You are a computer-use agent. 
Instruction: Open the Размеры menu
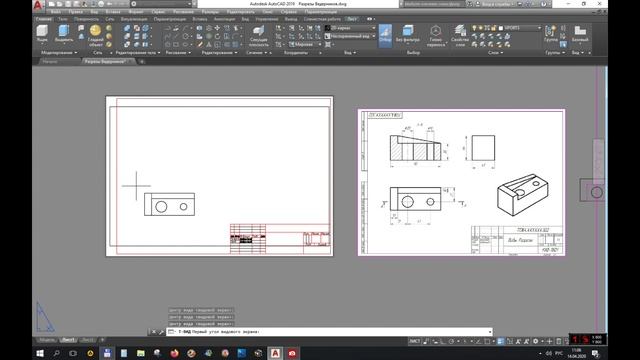click(x=210, y=12)
